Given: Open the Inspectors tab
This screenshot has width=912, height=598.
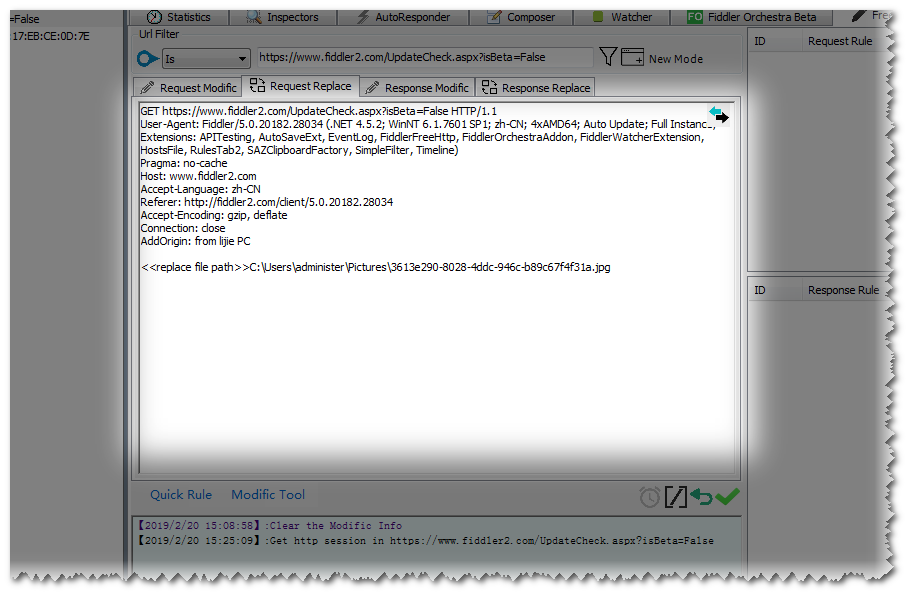Looking at the screenshot, I should pyautogui.click(x=283, y=17).
